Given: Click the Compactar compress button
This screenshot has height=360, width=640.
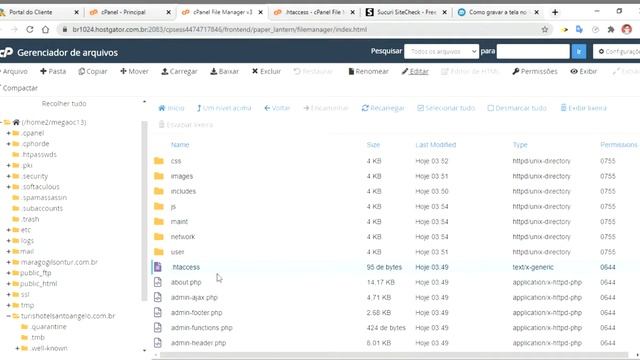Looking at the screenshot, I should (x=19, y=88).
